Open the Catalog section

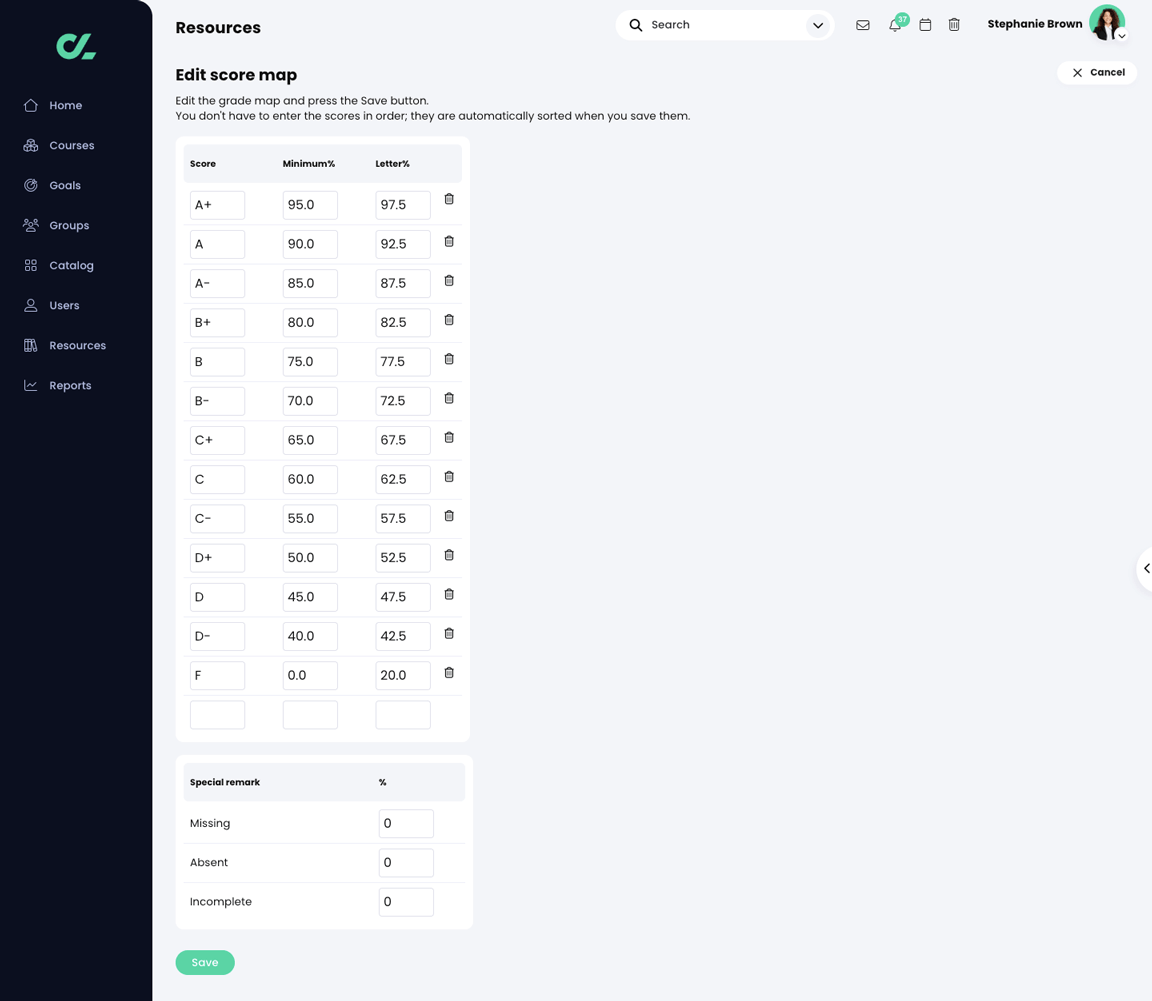59,265
